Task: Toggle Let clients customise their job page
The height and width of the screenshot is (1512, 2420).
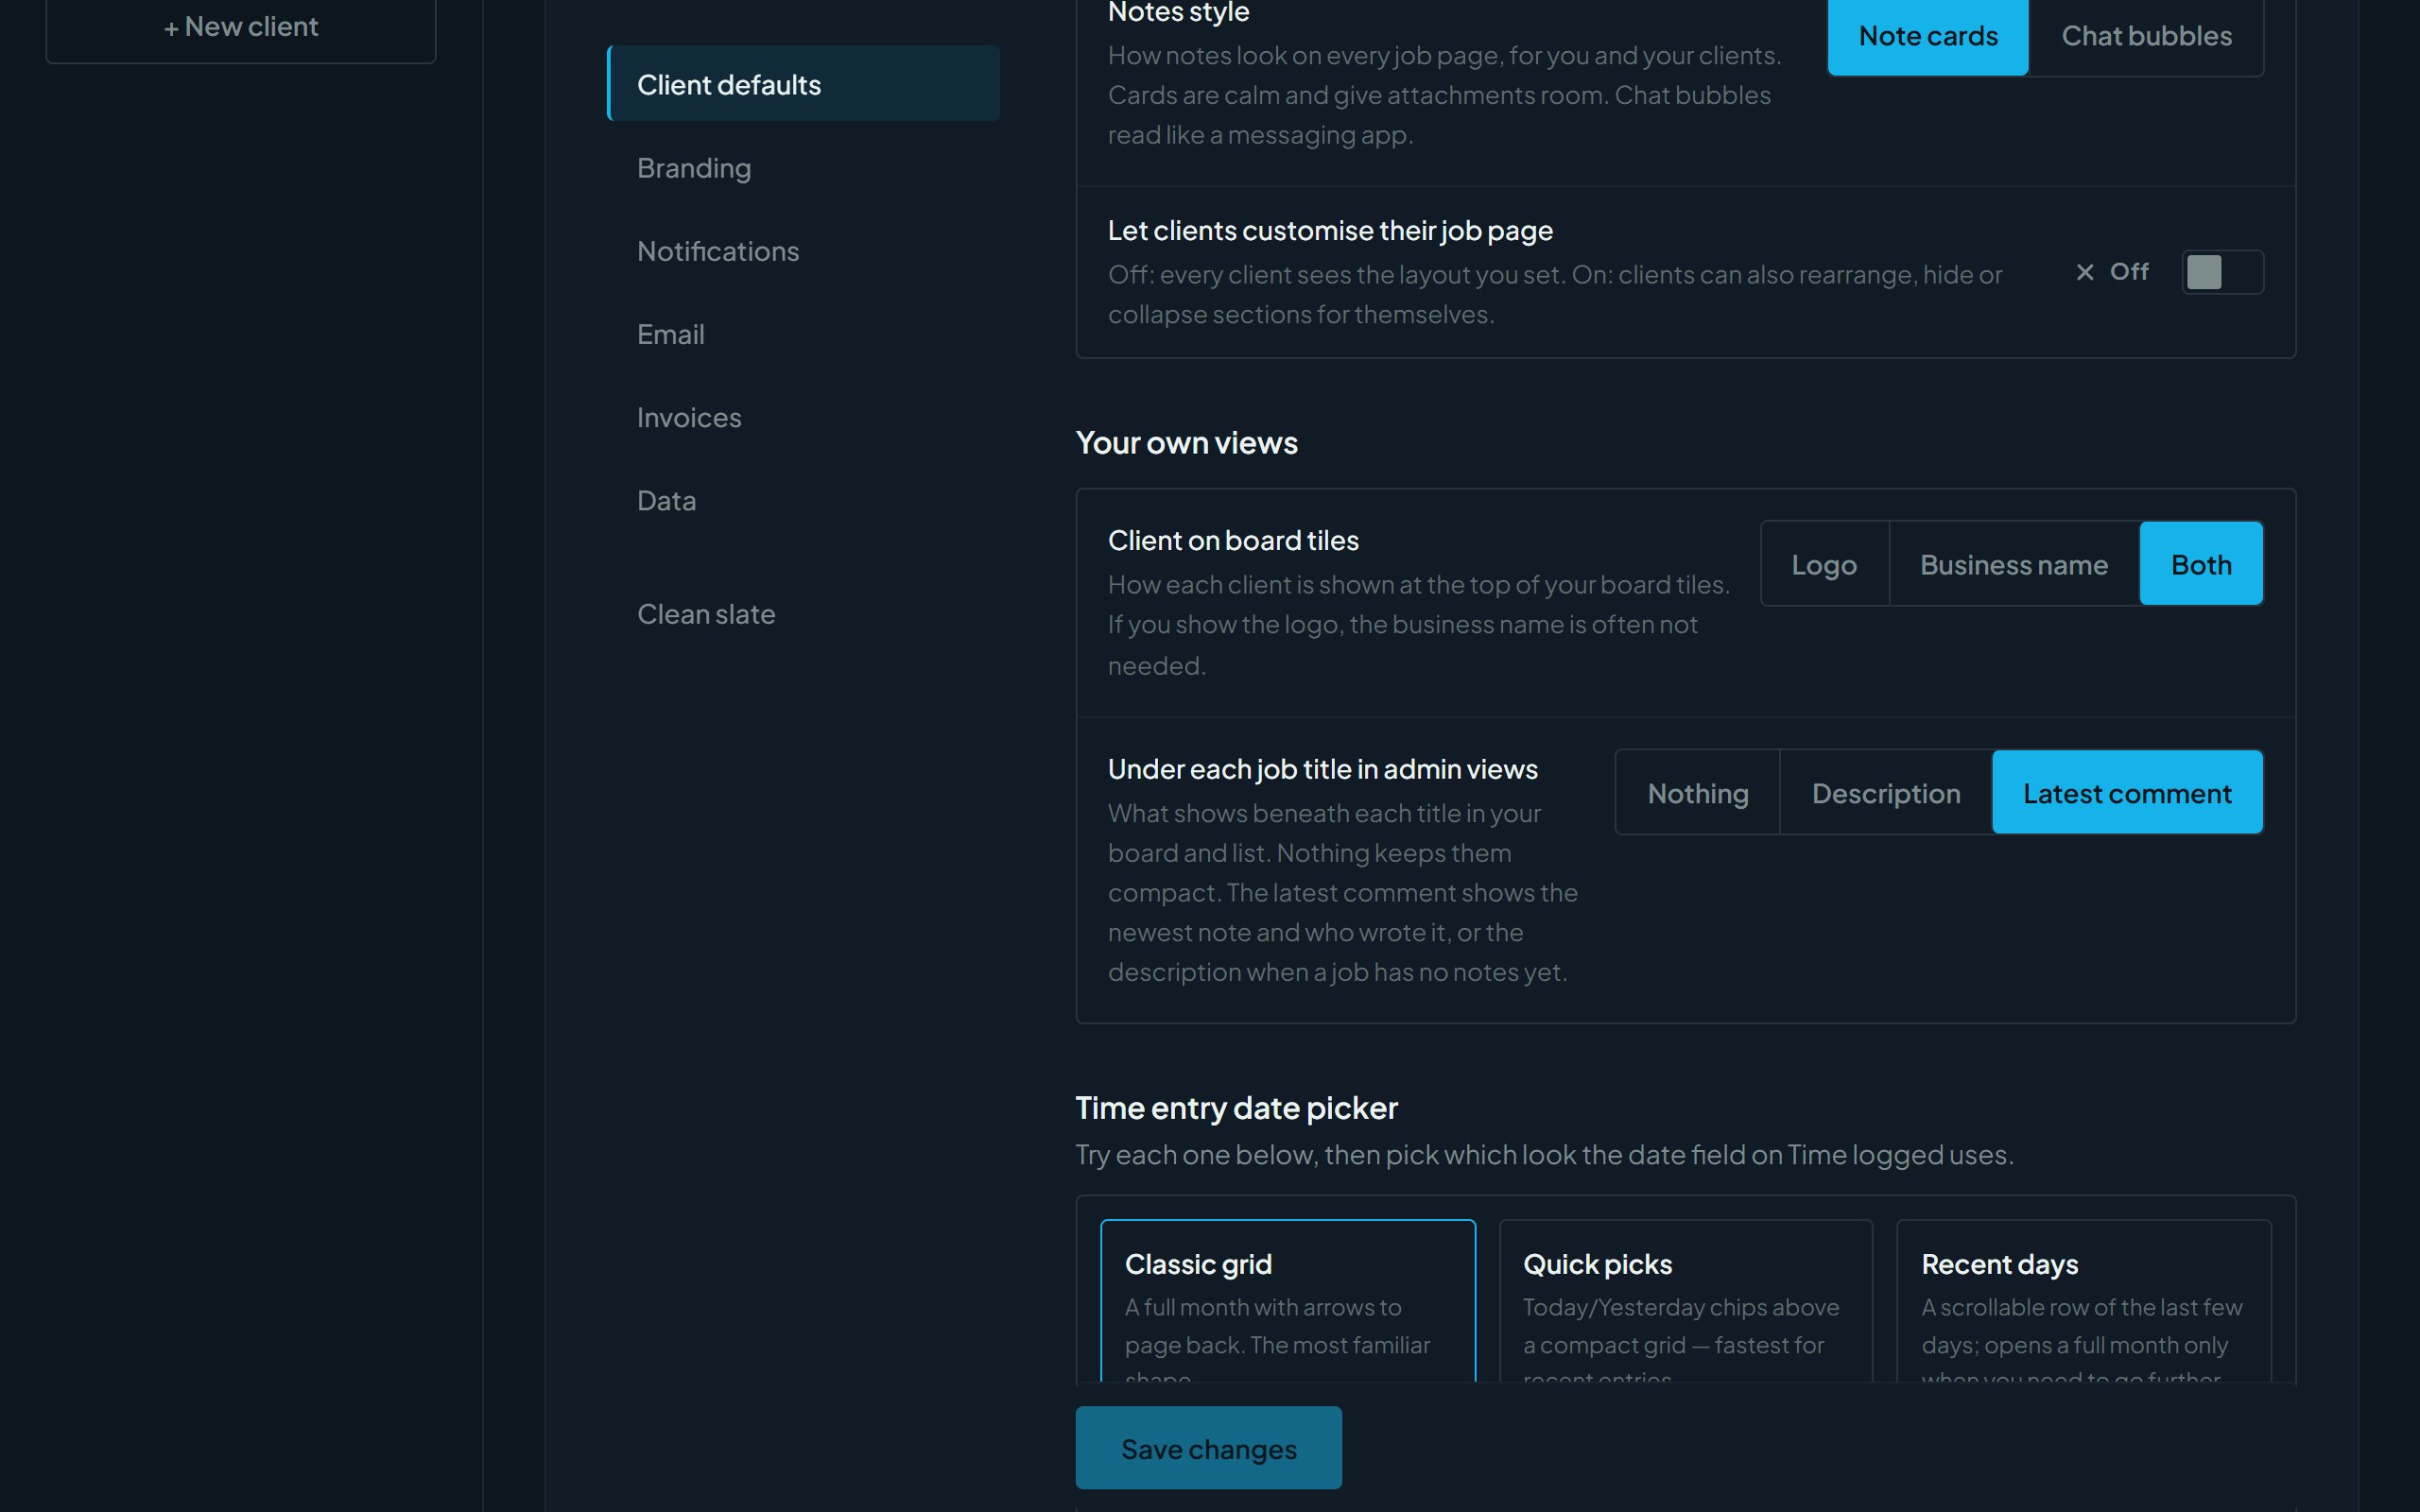Action: tap(2222, 272)
